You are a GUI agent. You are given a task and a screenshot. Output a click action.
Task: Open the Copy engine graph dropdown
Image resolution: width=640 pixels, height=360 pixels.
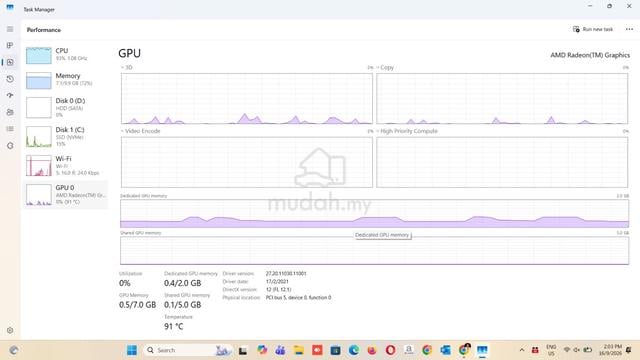point(385,67)
